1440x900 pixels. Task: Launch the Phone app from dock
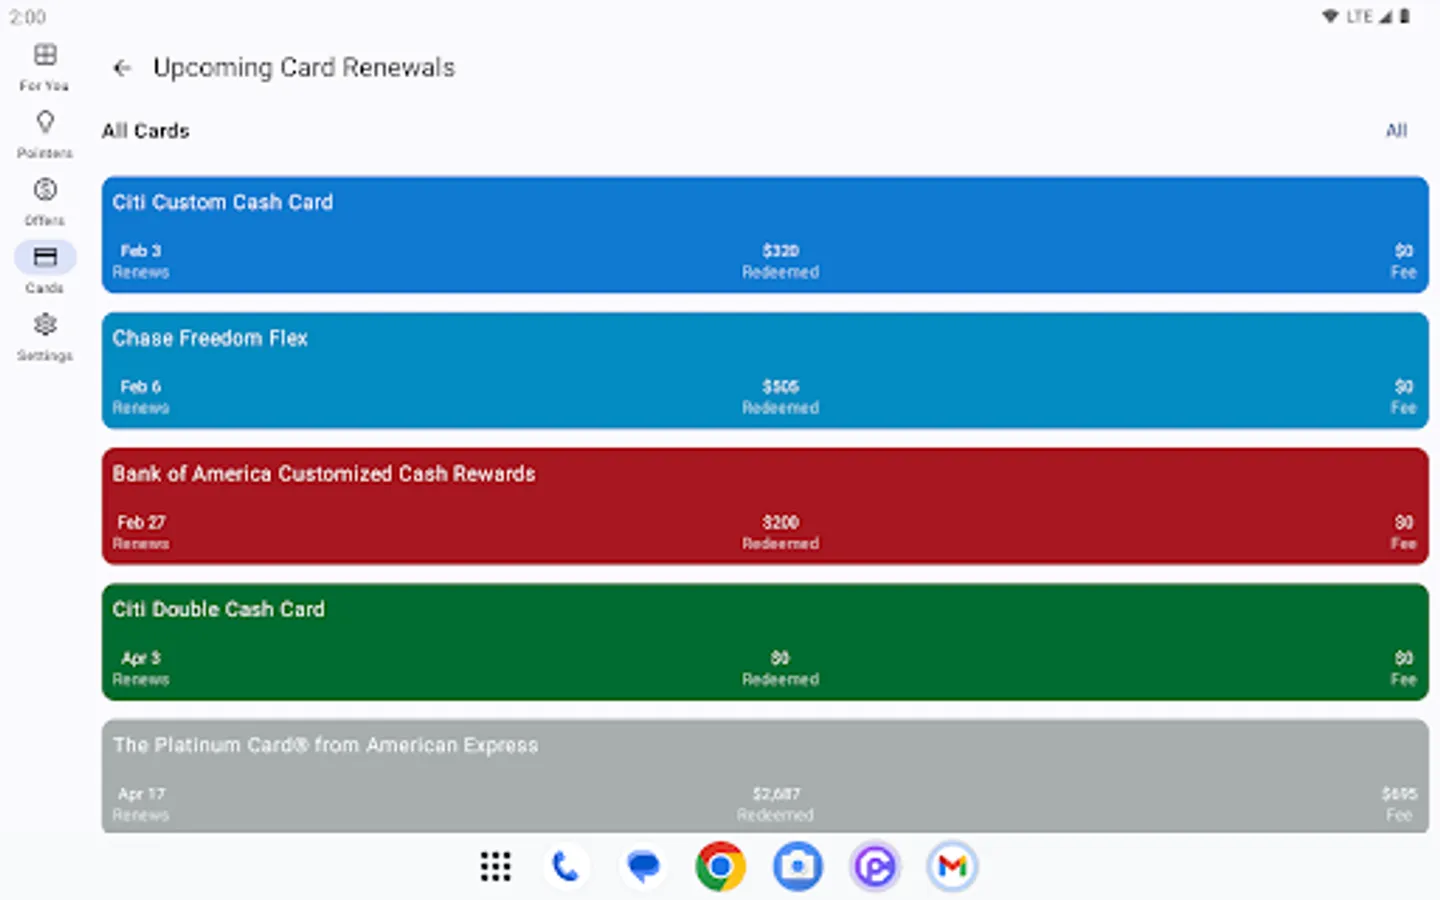(x=565, y=866)
